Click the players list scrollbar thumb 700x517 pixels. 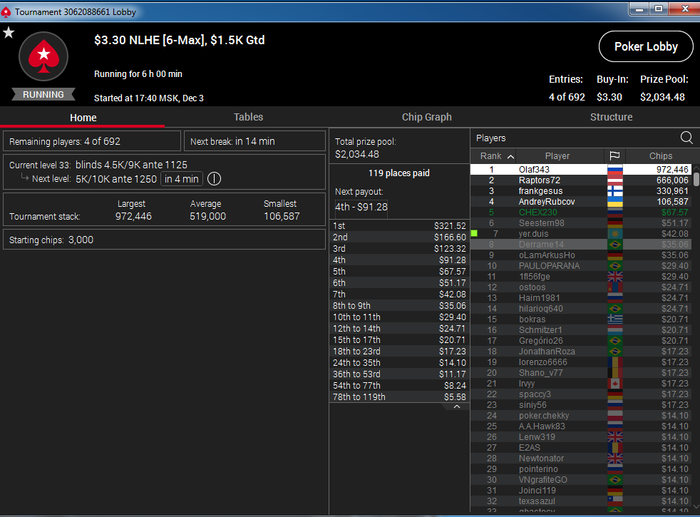pyautogui.click(x=696, y=179)
